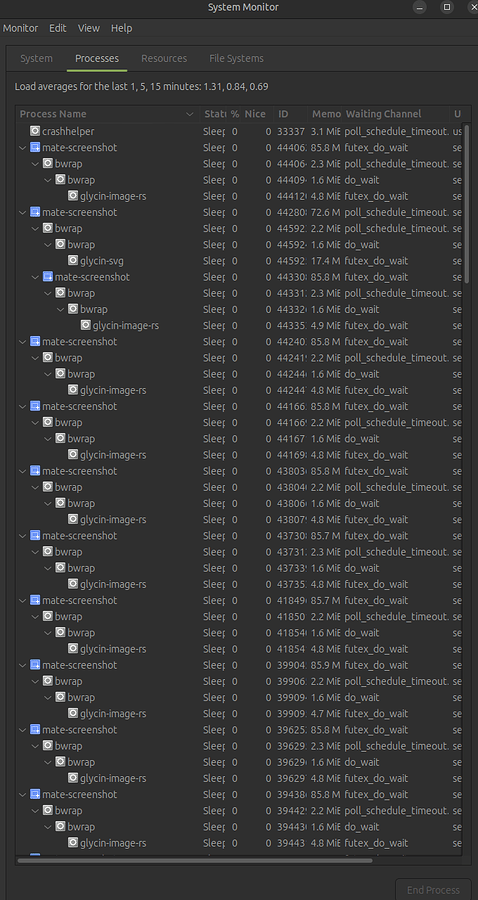
Task: Click icon of glycin-image-rs using 4.9 MiB
Action: click(x=86, y=325)
